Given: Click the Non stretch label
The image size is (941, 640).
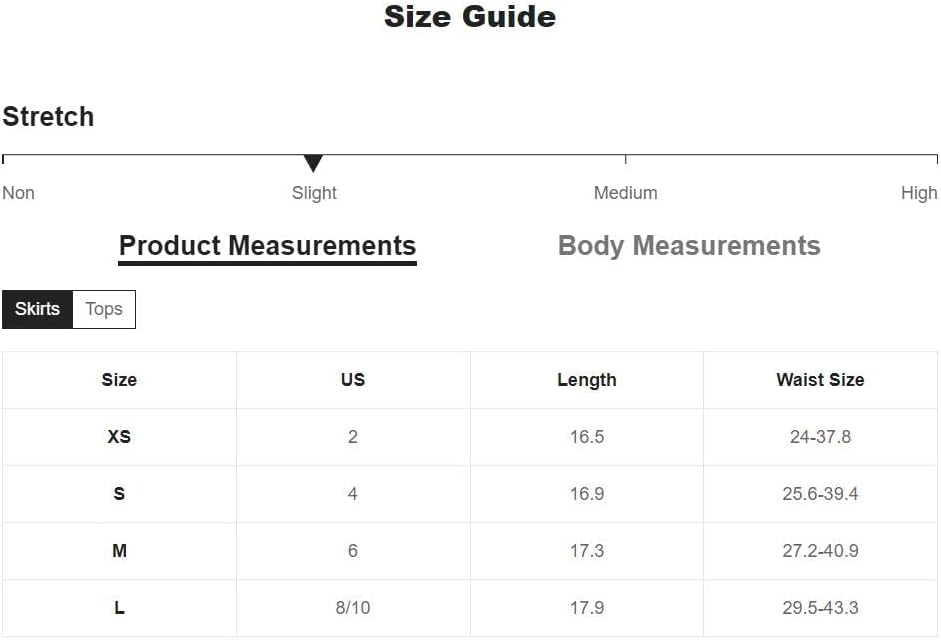Looking at the screenshot, I should [19, 193].
